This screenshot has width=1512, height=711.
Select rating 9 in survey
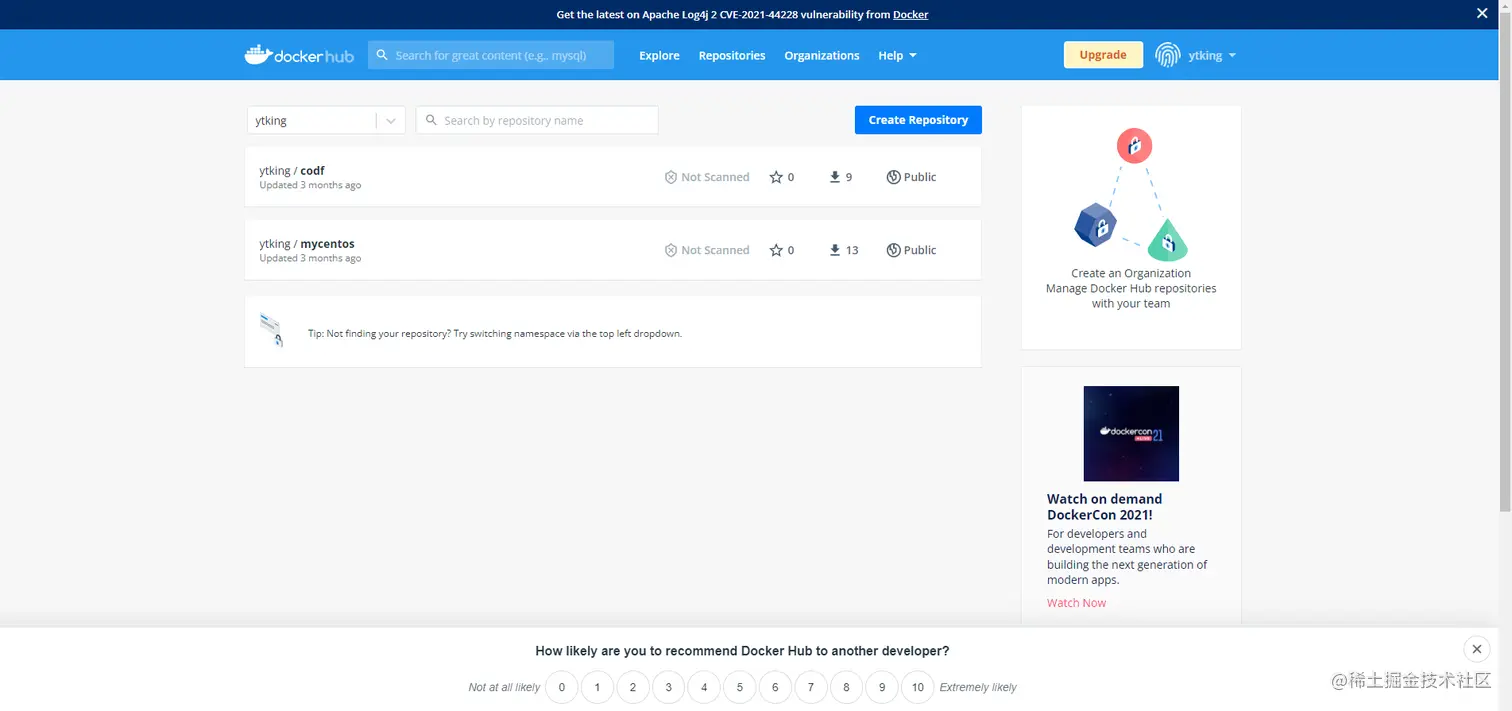click(882, 687)
